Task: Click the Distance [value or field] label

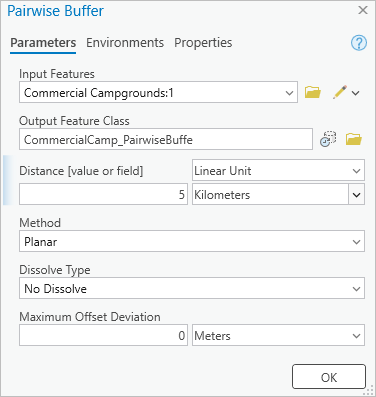Action: 81,171
